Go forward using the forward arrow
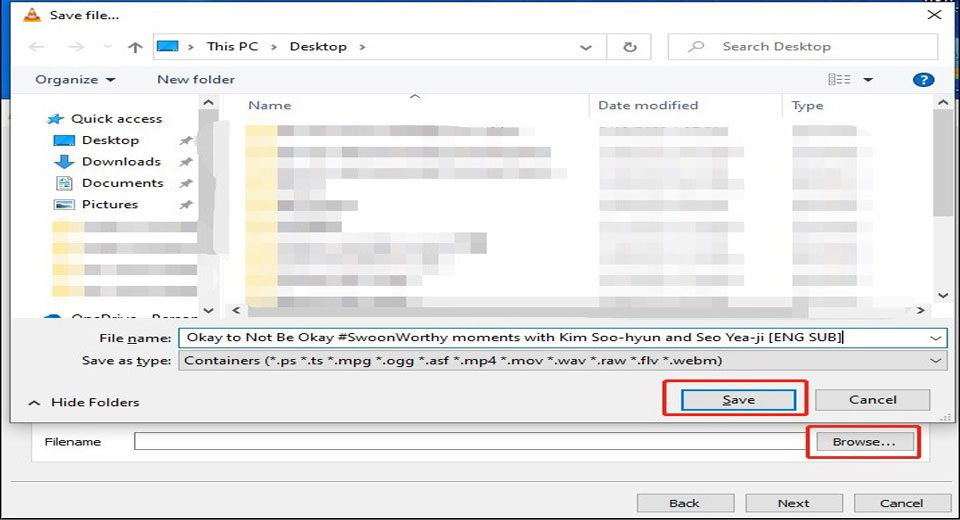Image resolution: width=960 pixels, height=520 pixels. point(75,47)
